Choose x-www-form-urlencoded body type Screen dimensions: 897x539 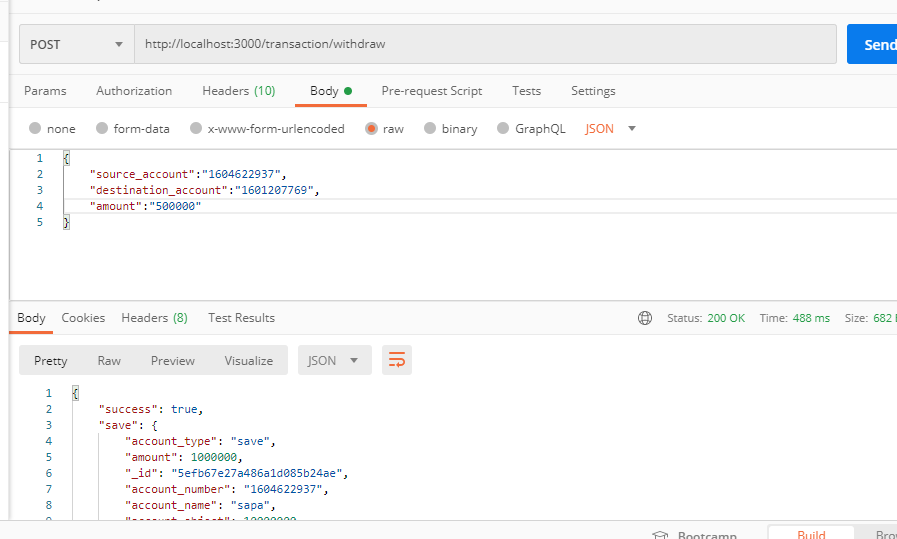196,129
